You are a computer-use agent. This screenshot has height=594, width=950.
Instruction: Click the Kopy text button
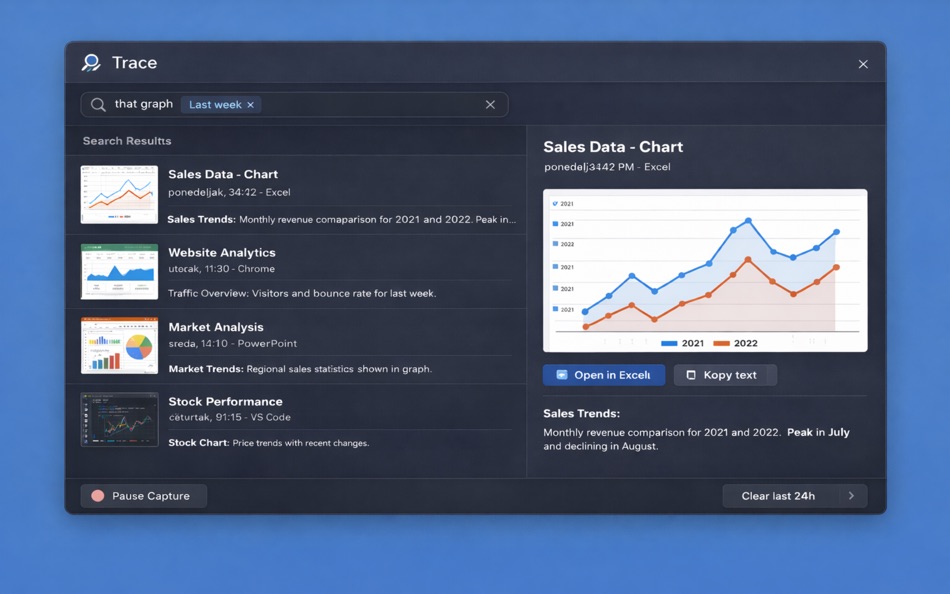tap(725, 375)
